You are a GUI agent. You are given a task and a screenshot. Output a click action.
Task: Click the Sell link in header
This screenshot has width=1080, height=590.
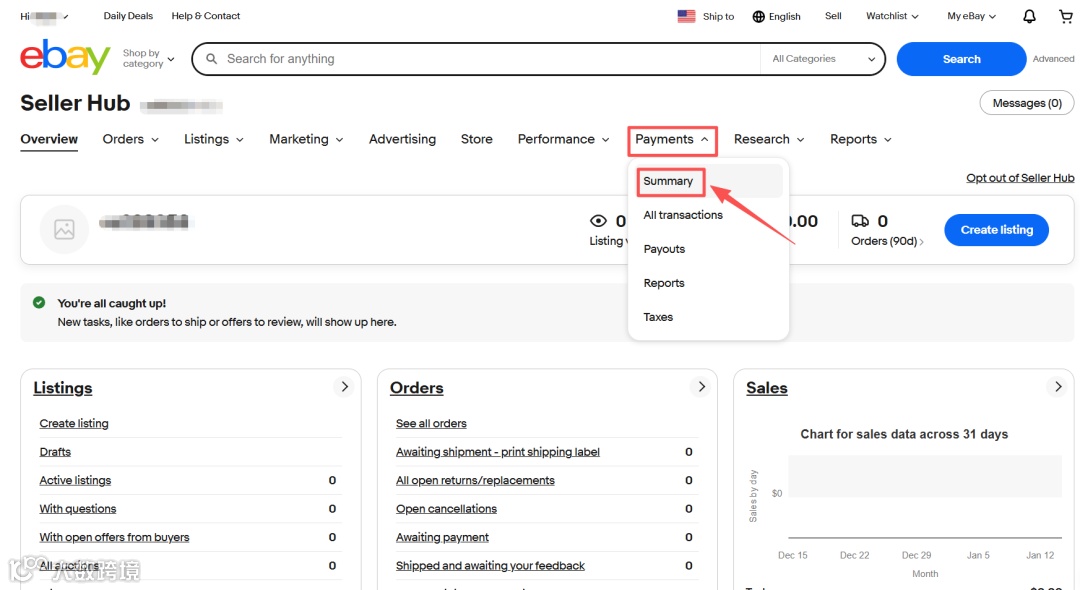click(x=833, y=16)
